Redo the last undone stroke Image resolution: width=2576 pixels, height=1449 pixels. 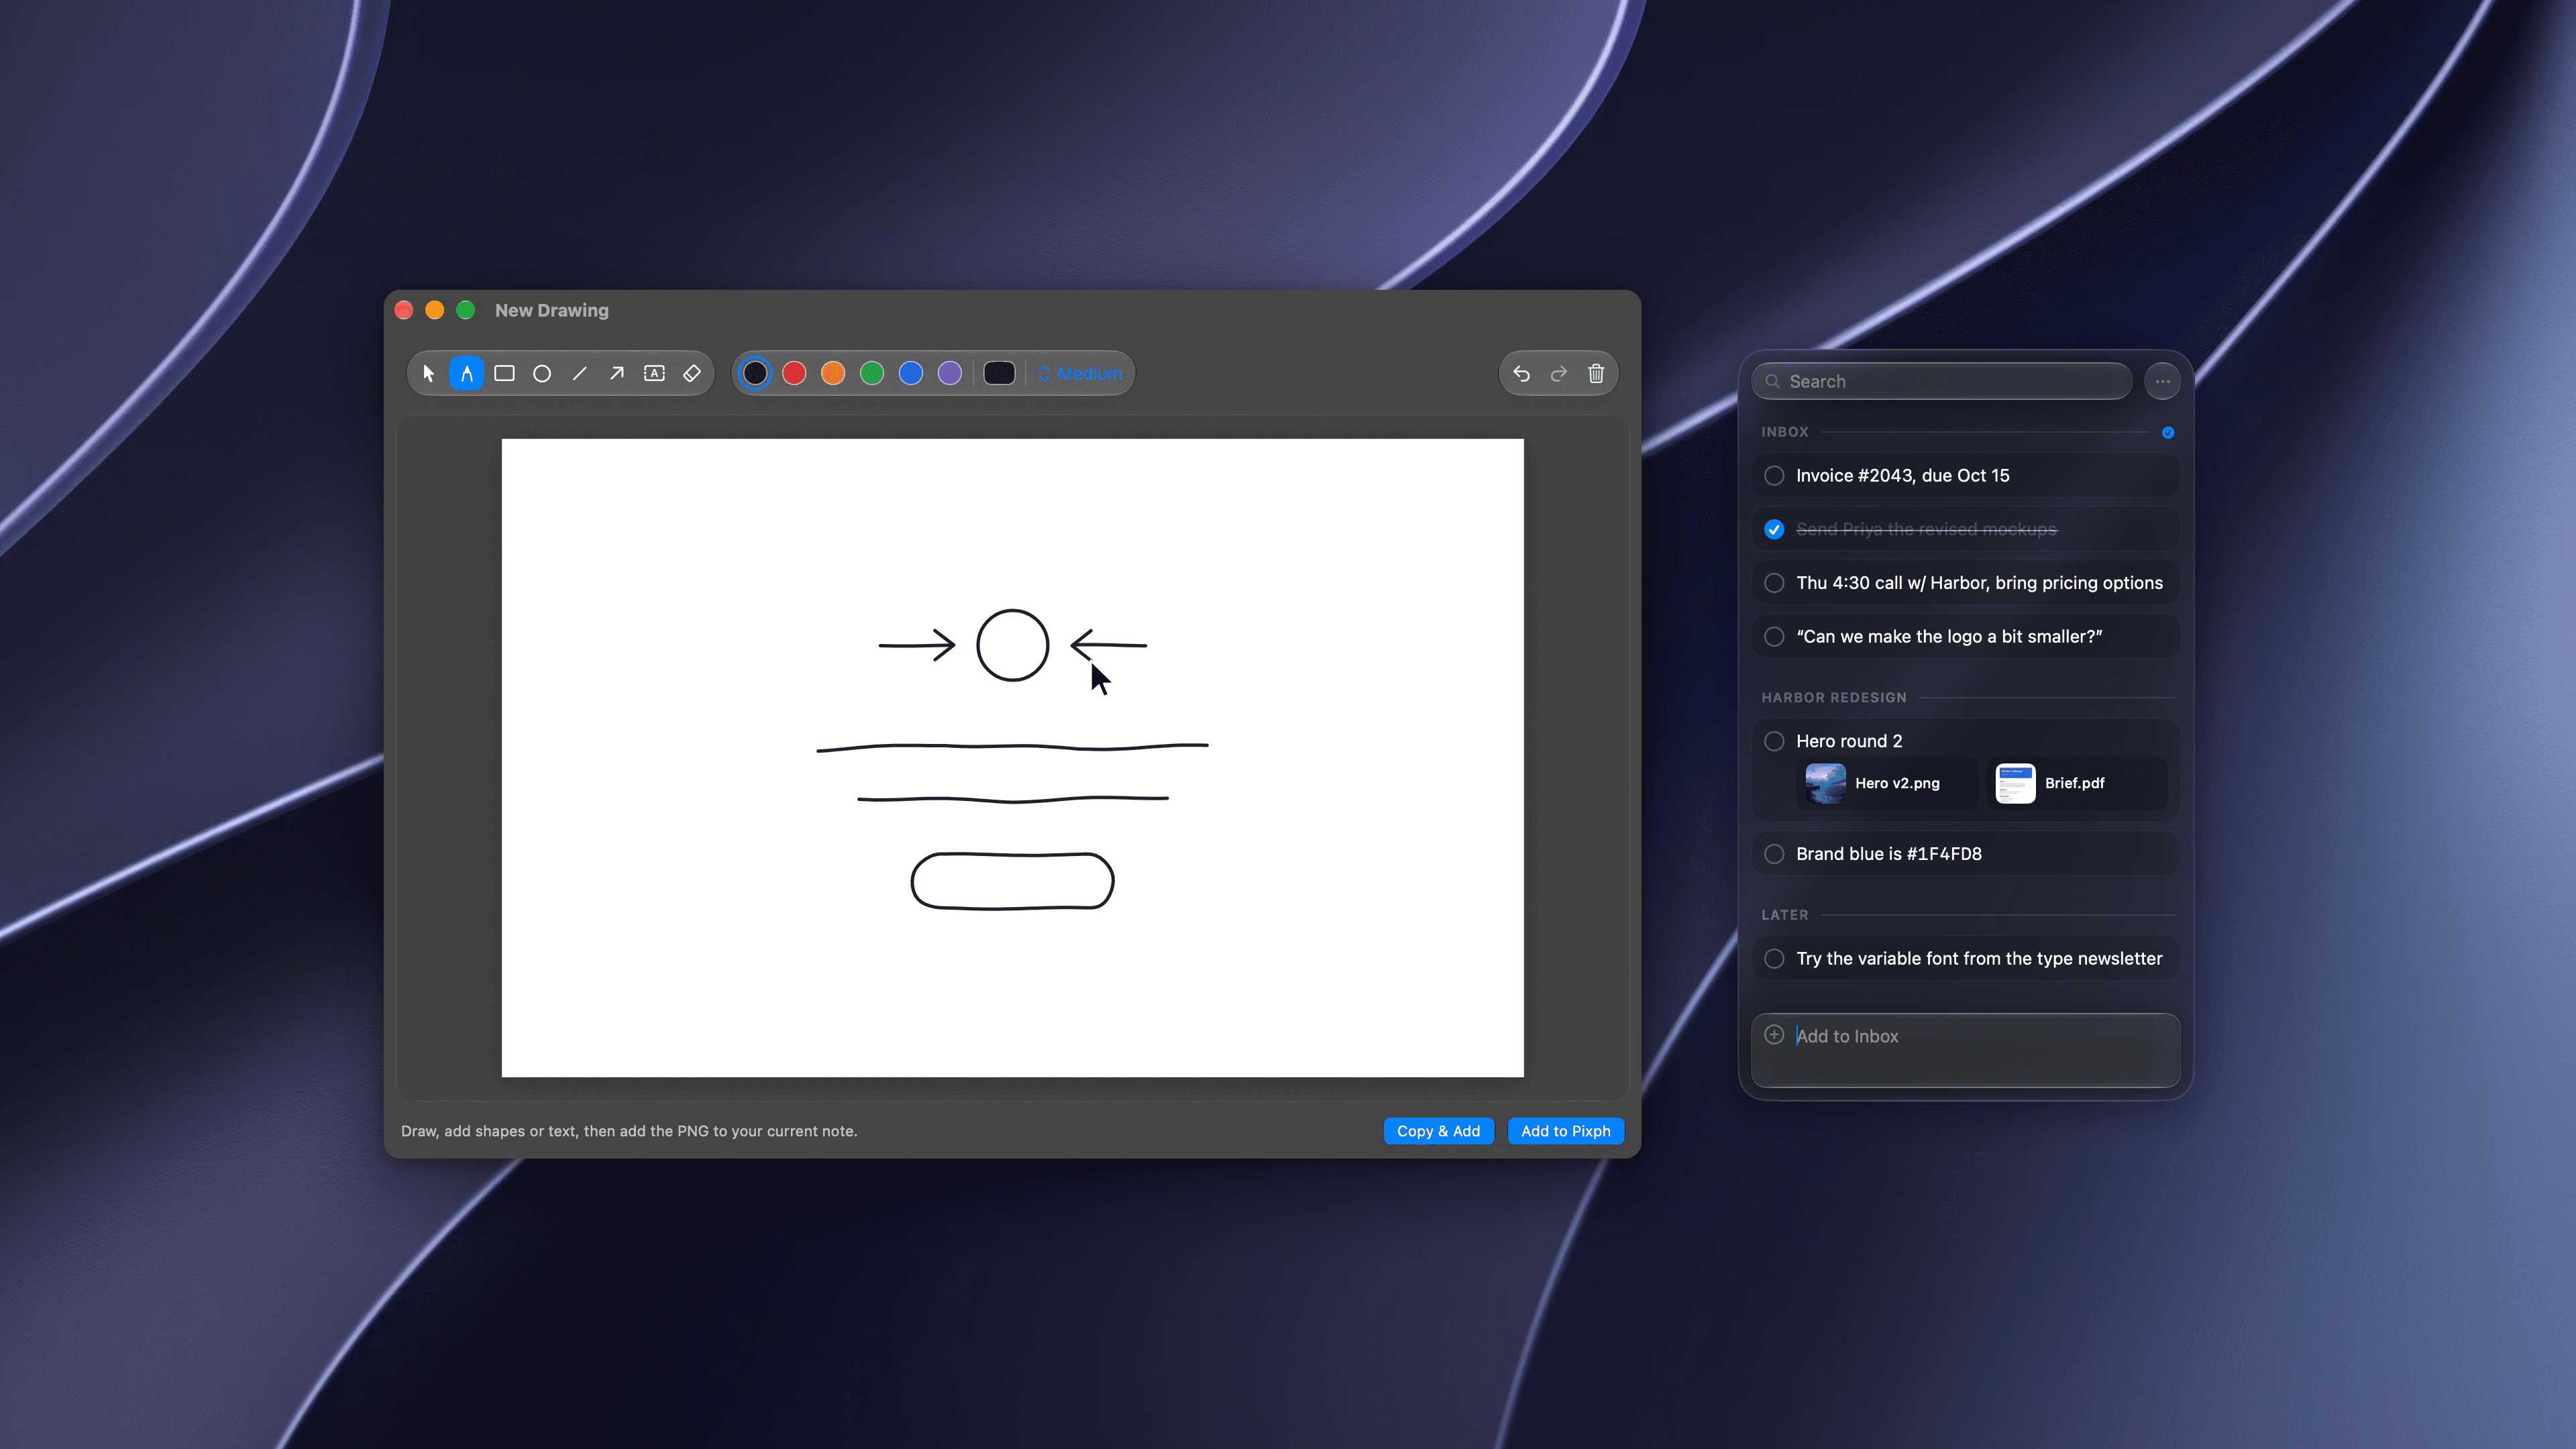pos(1559,373)
